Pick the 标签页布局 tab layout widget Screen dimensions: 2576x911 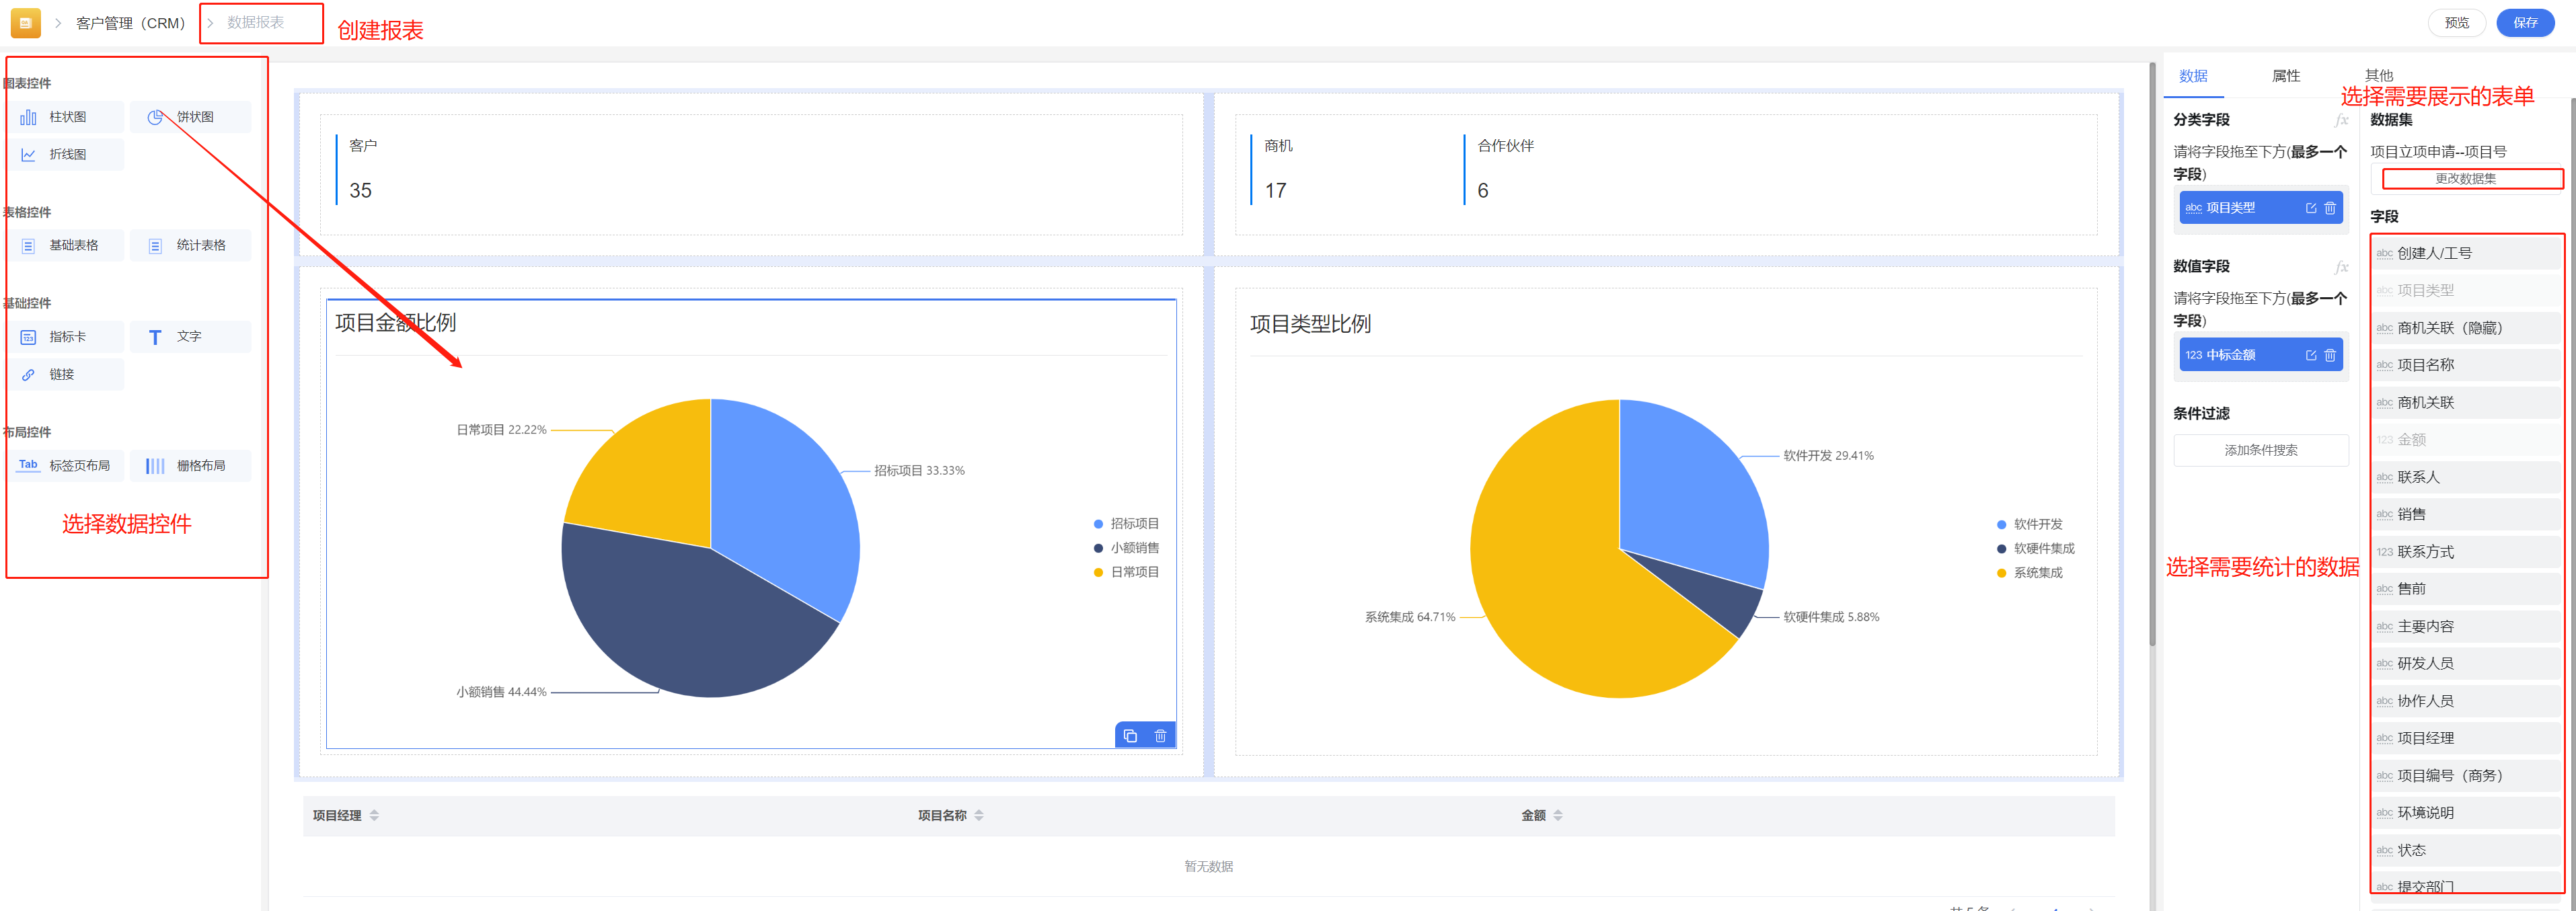[x=67, y=466]
